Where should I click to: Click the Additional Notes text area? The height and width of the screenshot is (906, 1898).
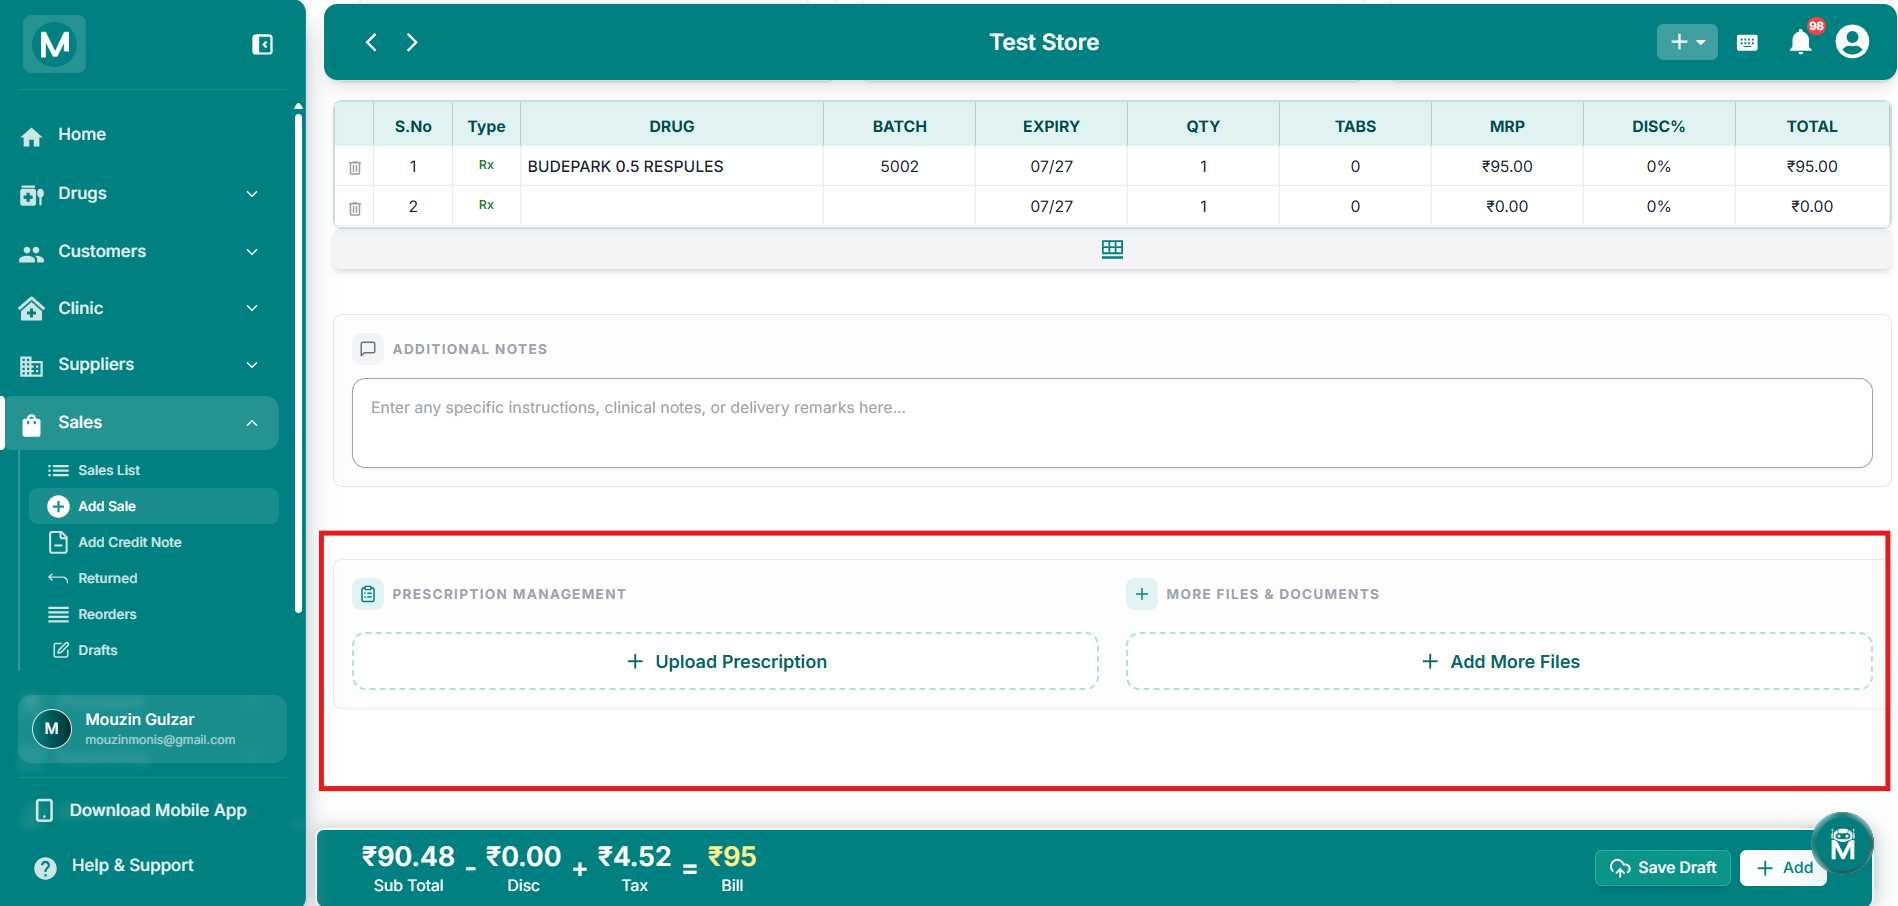1112,423
